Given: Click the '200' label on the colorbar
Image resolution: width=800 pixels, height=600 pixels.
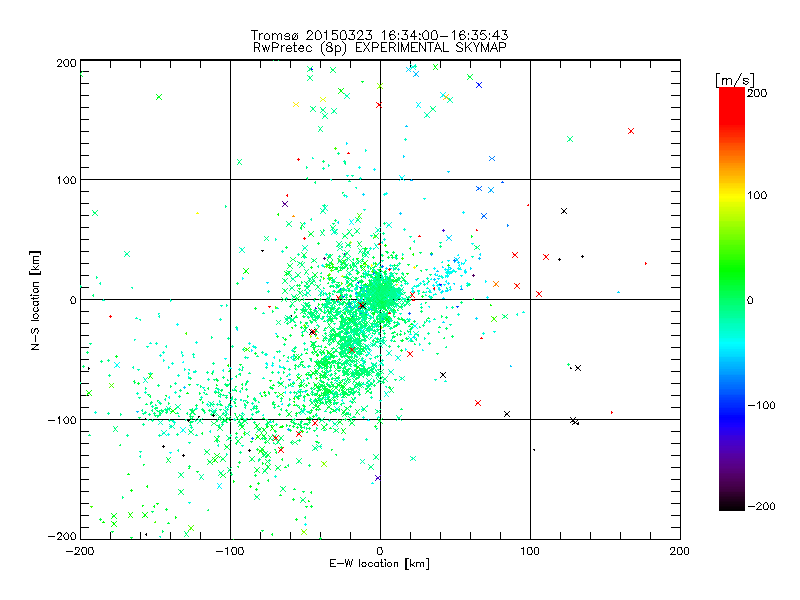Looking at the screenshot, I should (x=757, y=93).
